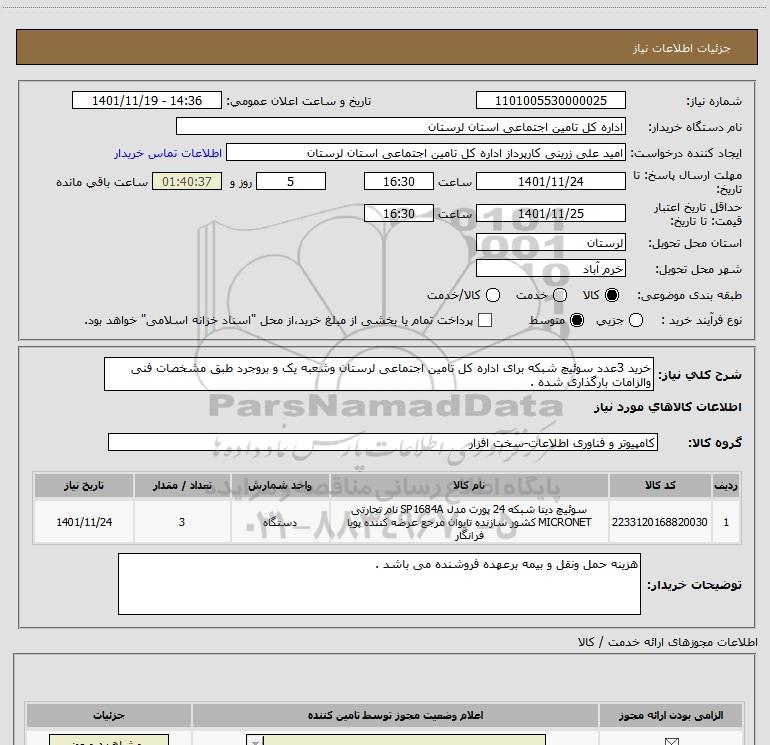Click the الزامی بودن ارائه مجوز header
The height and width of the screenshot is (745, 770).
coord(670,715)
